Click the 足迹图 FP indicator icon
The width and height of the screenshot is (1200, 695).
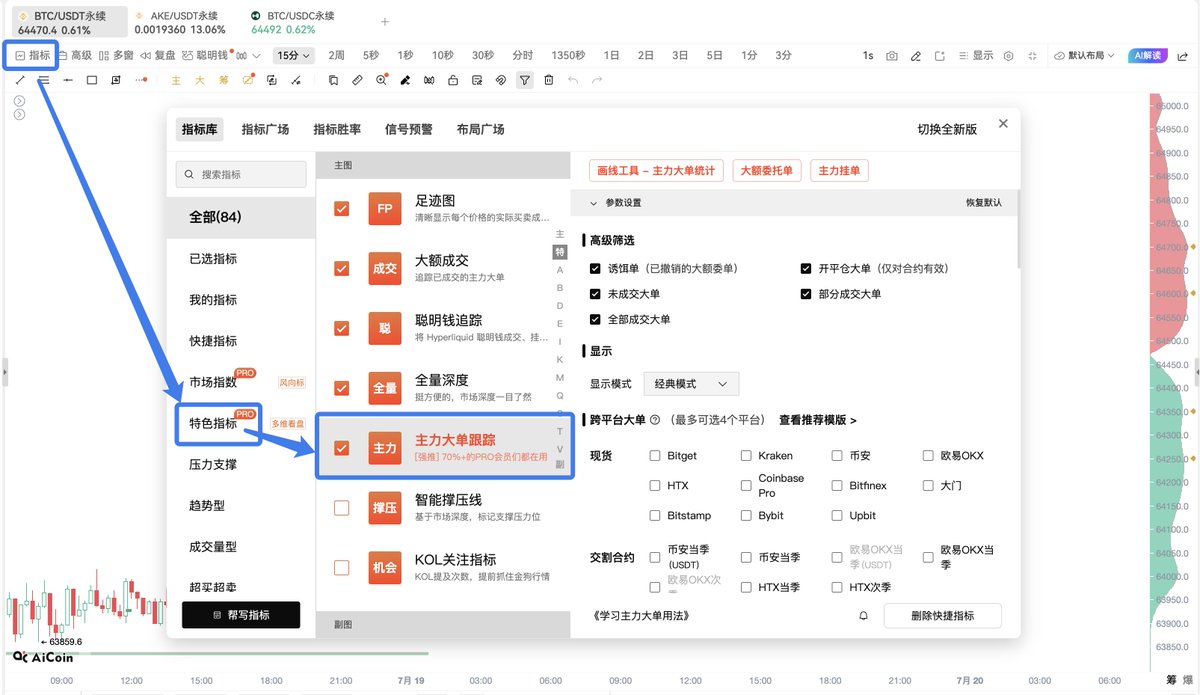385,209
